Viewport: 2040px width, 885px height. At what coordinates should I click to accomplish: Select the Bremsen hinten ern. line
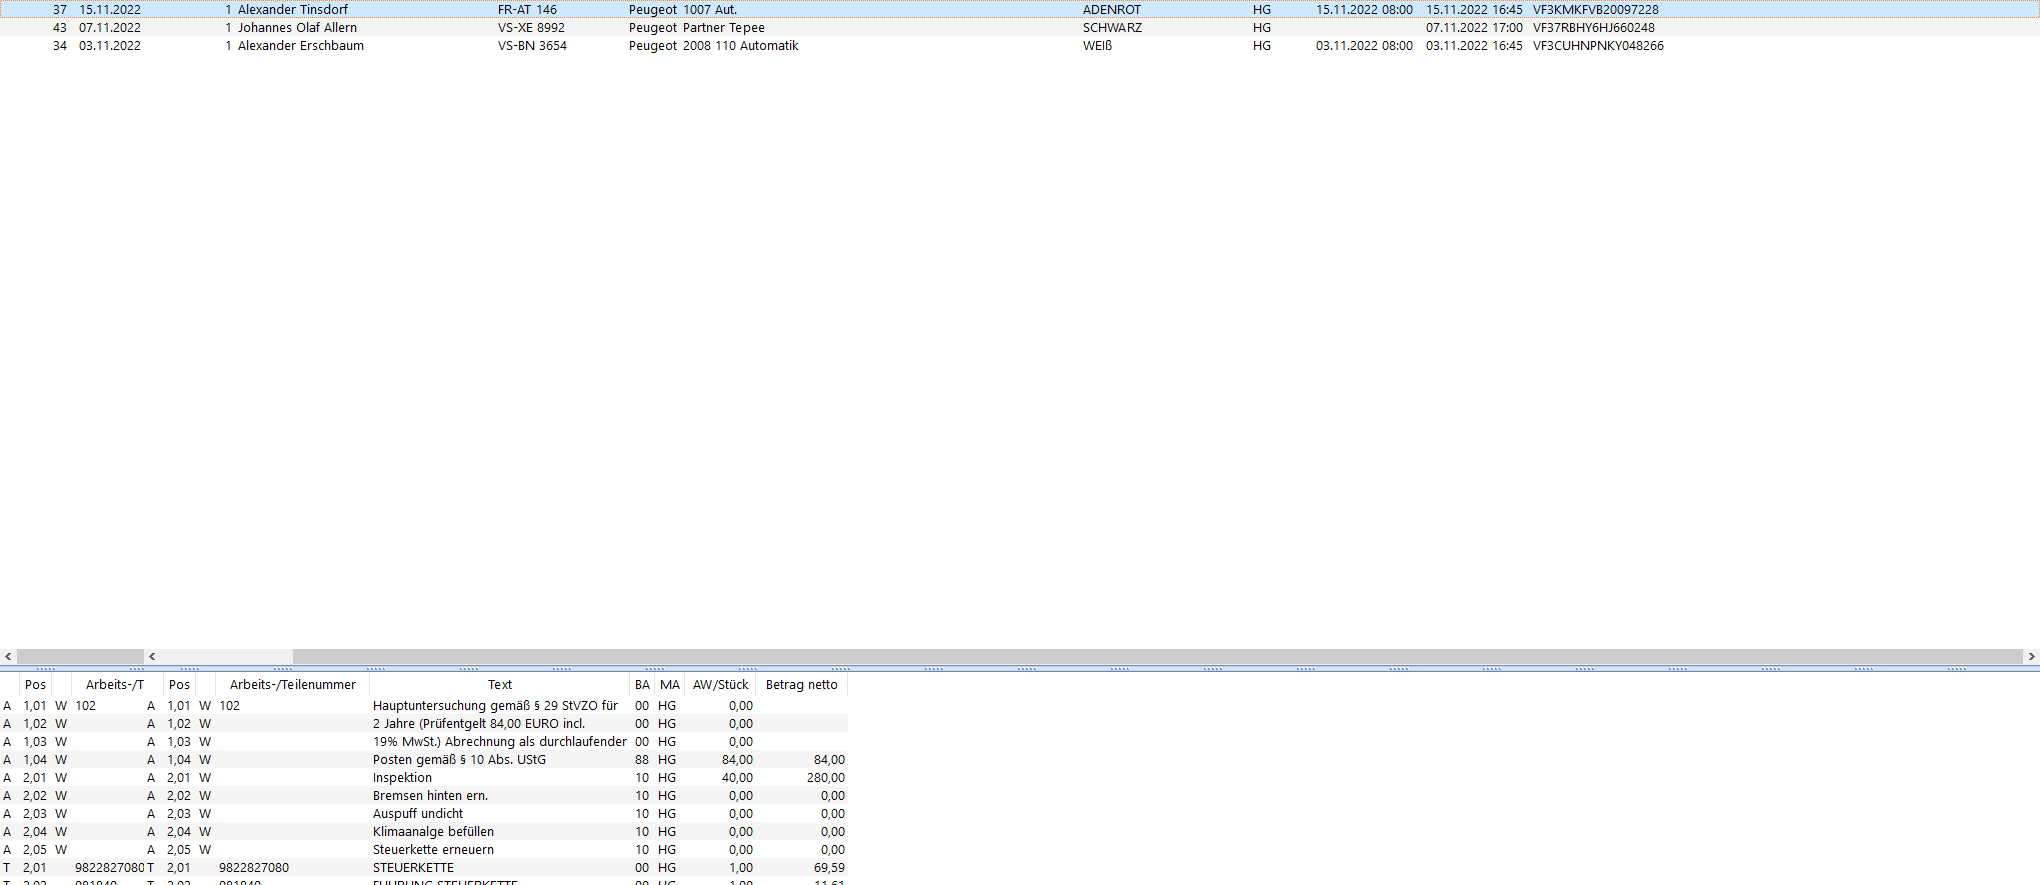click(x=430, y=796)
